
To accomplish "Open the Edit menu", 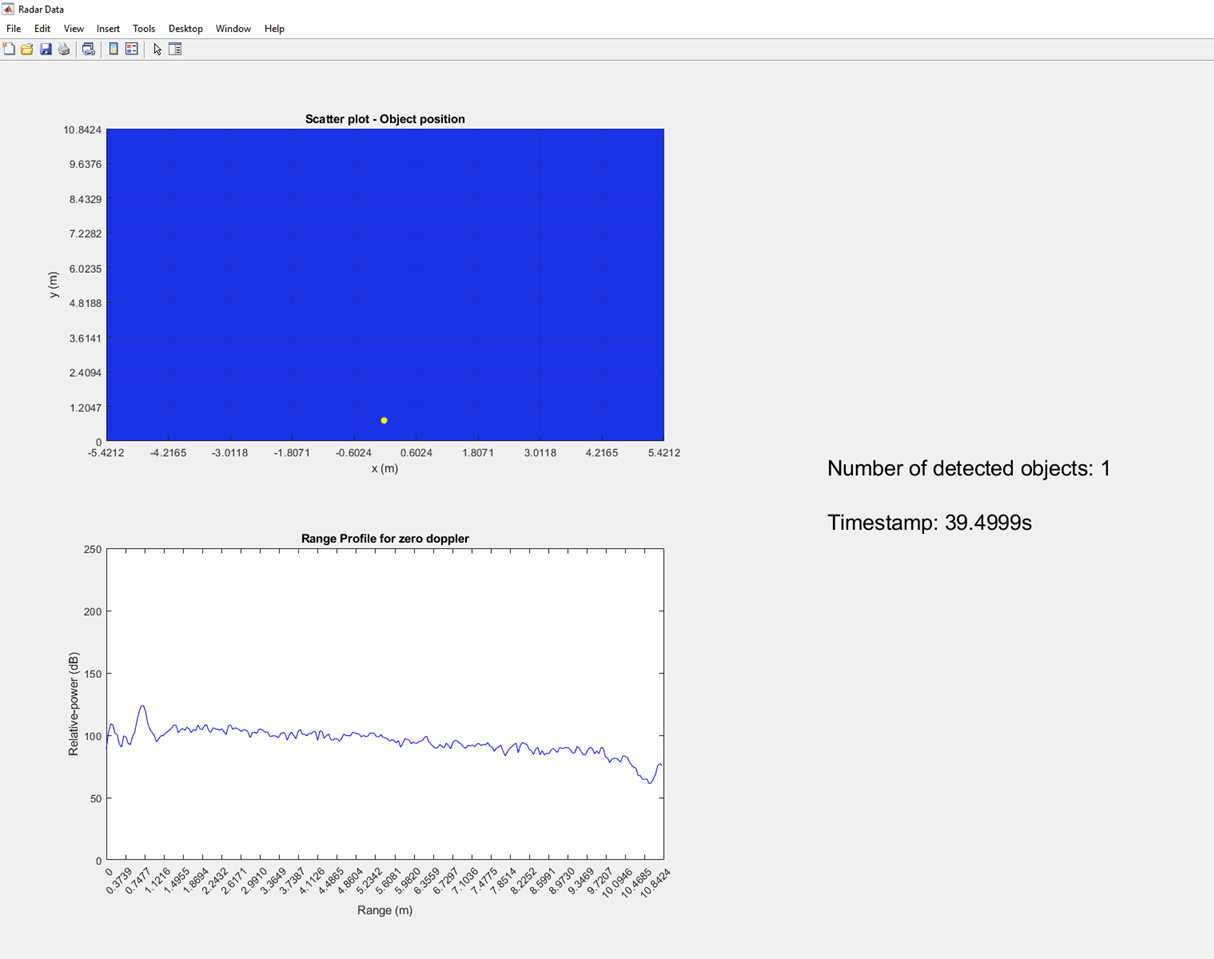I will pyautogui.click(x=42, y=29).
